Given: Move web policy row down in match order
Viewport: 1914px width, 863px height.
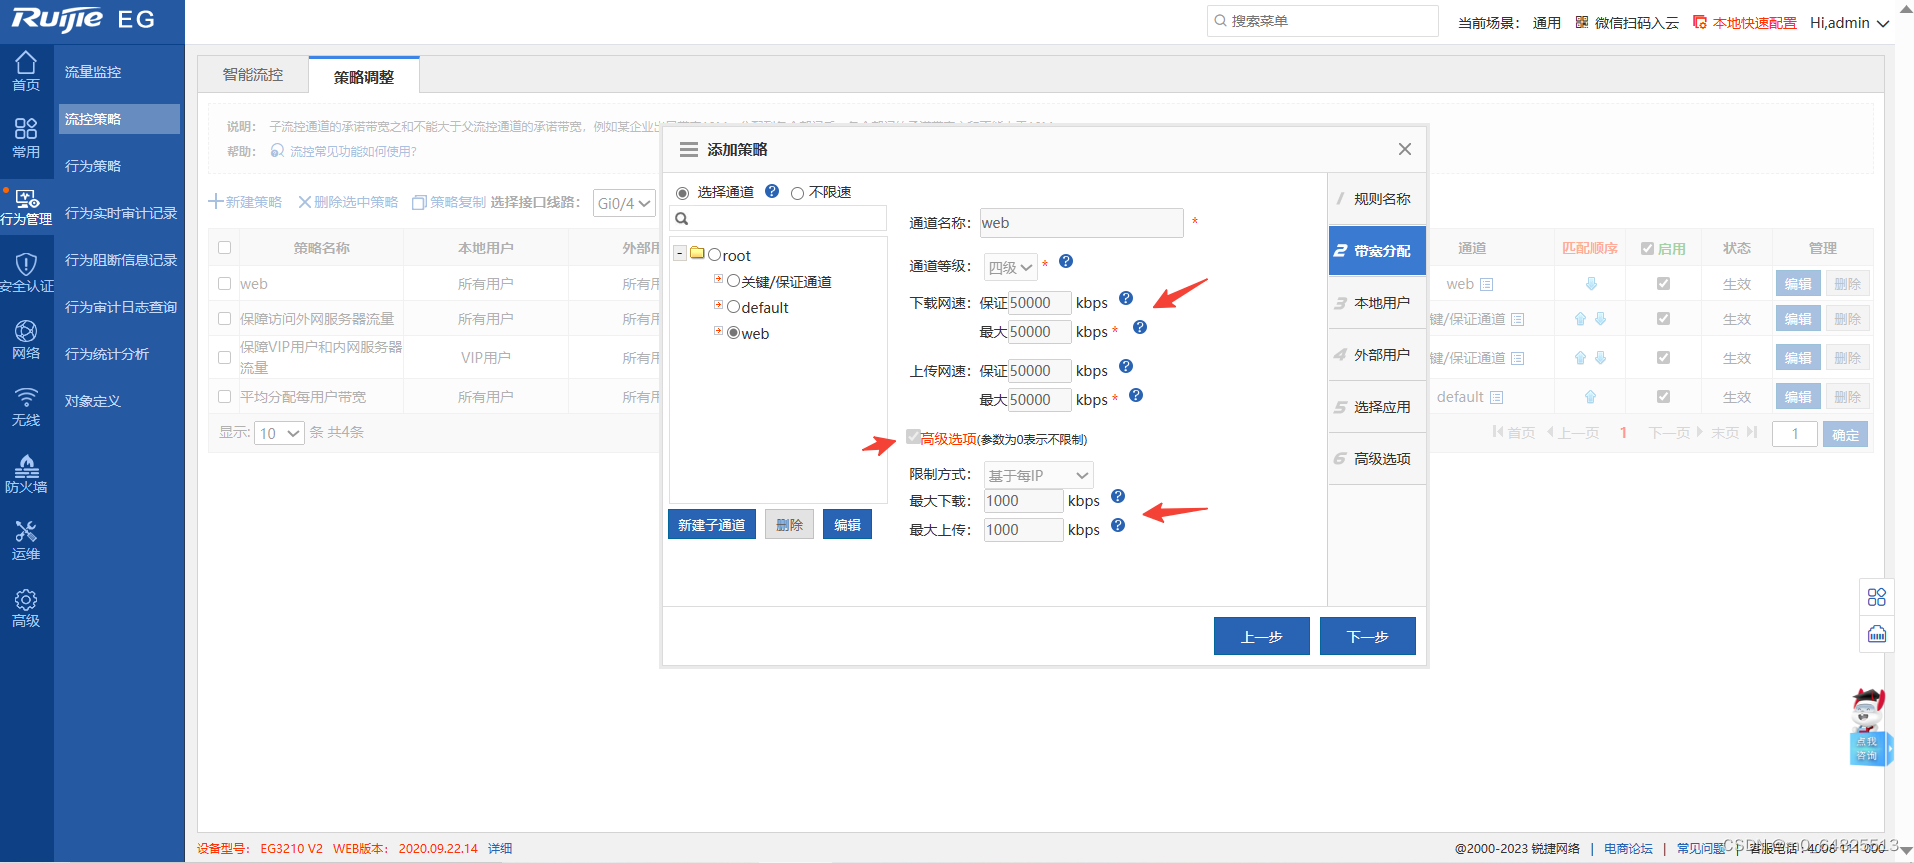Looking at the screenshot, I should click(x=1591, y=284).
